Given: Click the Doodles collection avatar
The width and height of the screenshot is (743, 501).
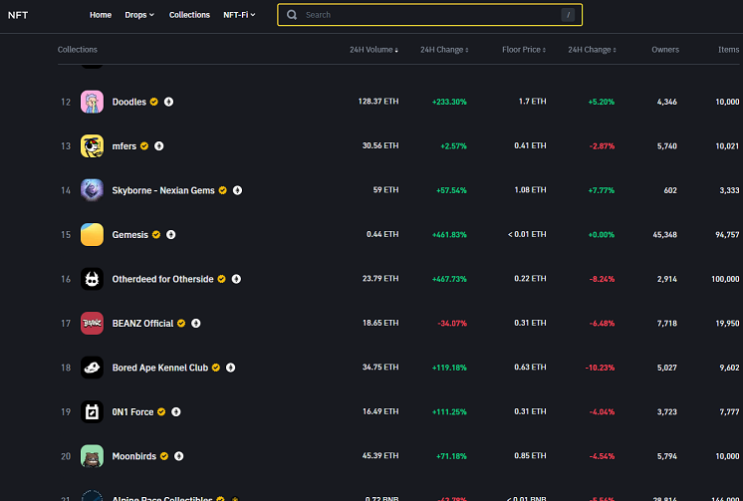Looking at the screenshot, I should [92, 102].
